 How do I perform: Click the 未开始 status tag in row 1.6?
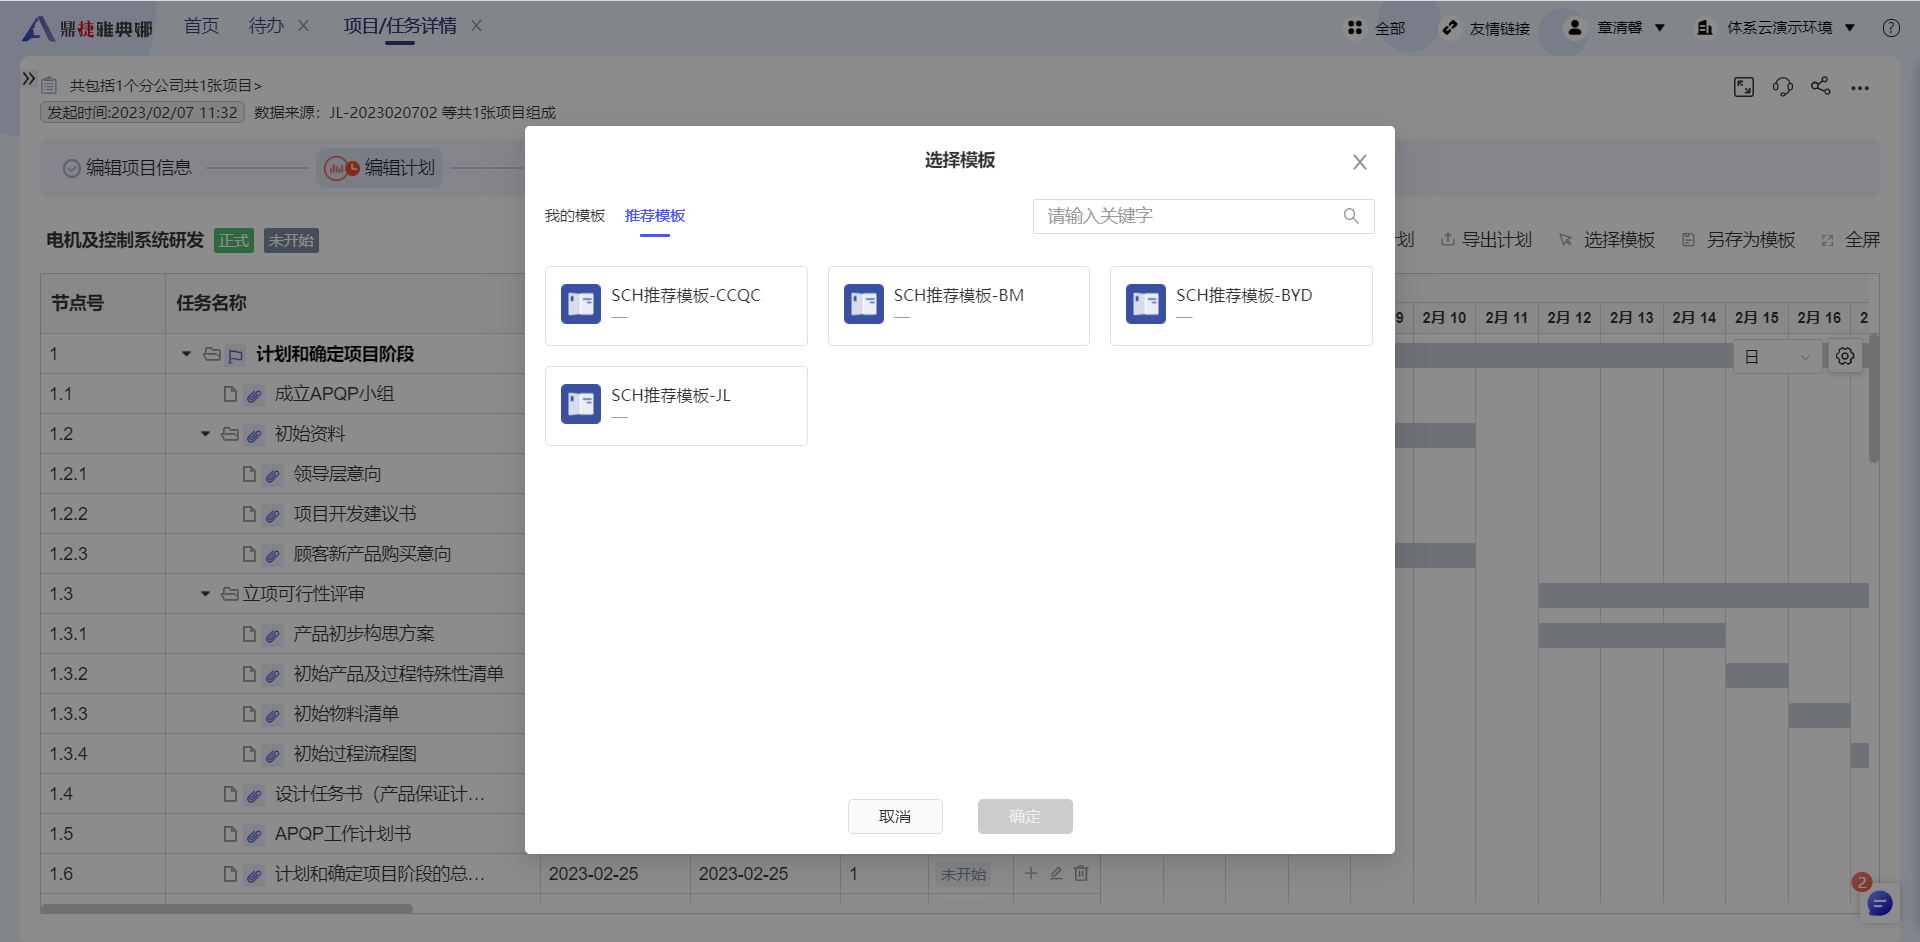coord(963,874)
